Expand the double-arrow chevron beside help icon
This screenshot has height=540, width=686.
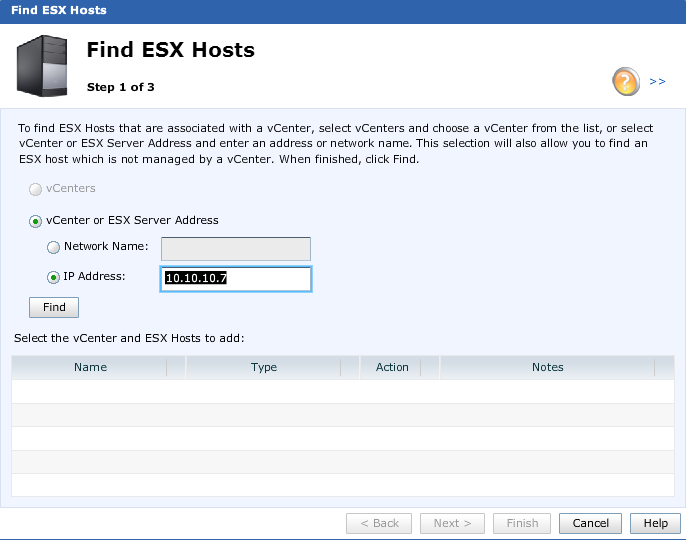pyautogui.click(x=657, y=82)
